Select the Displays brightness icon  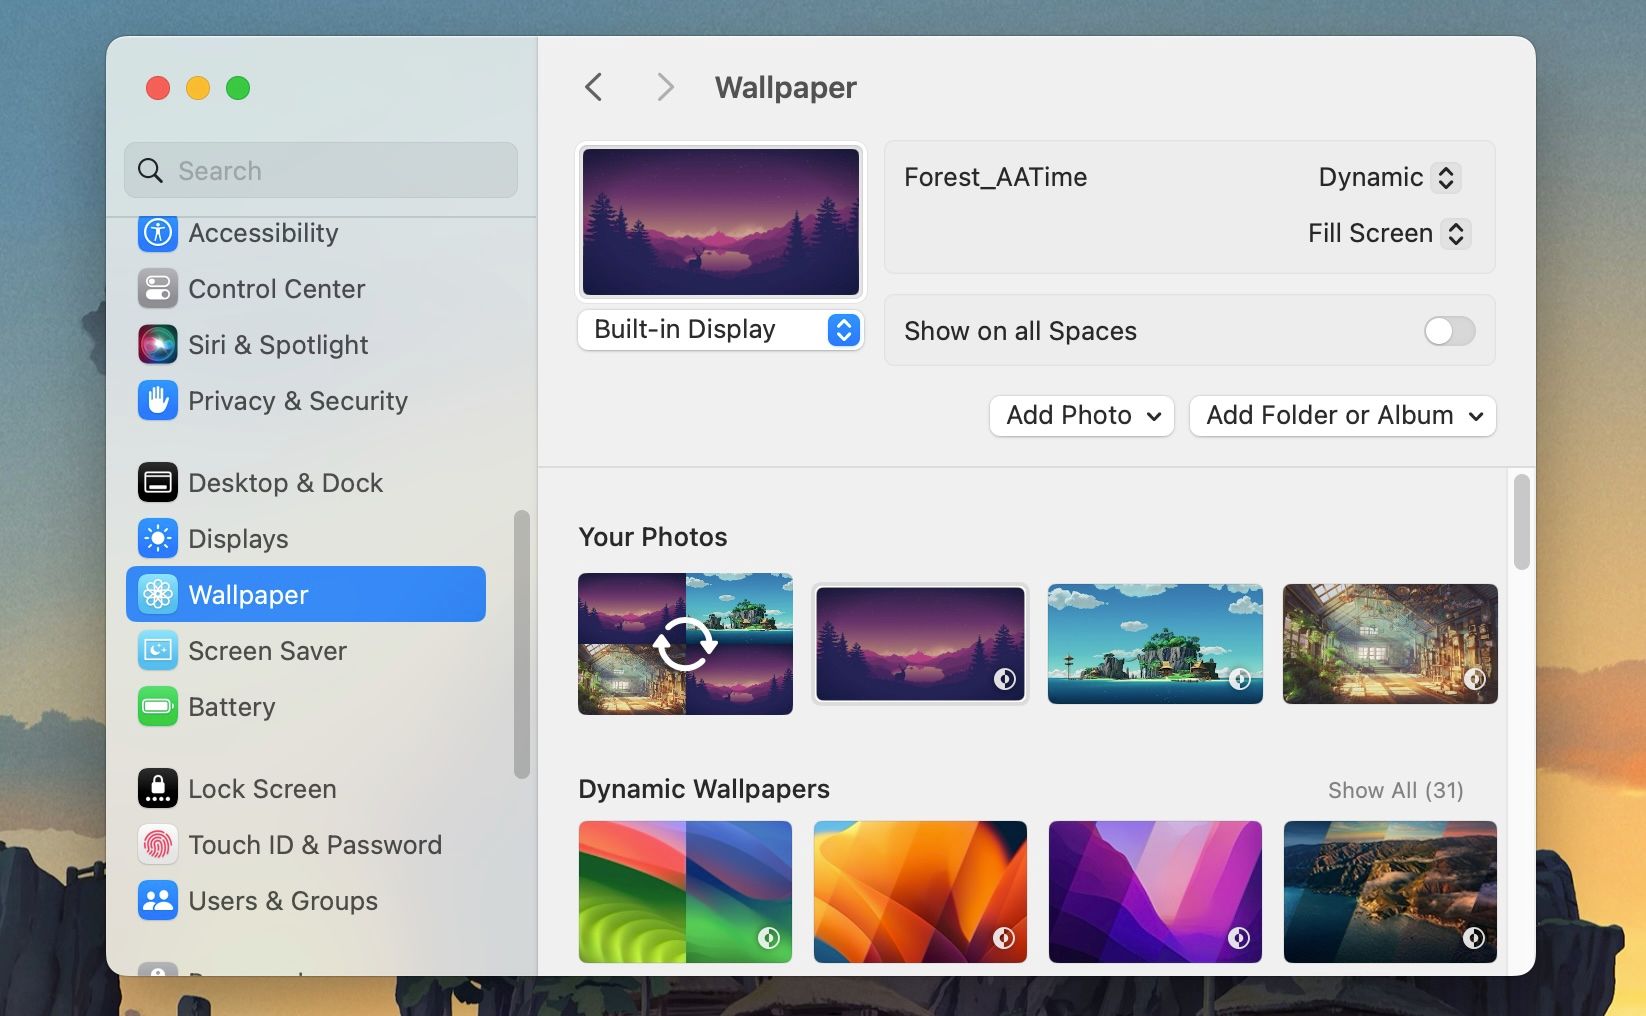tap(157, 538)
